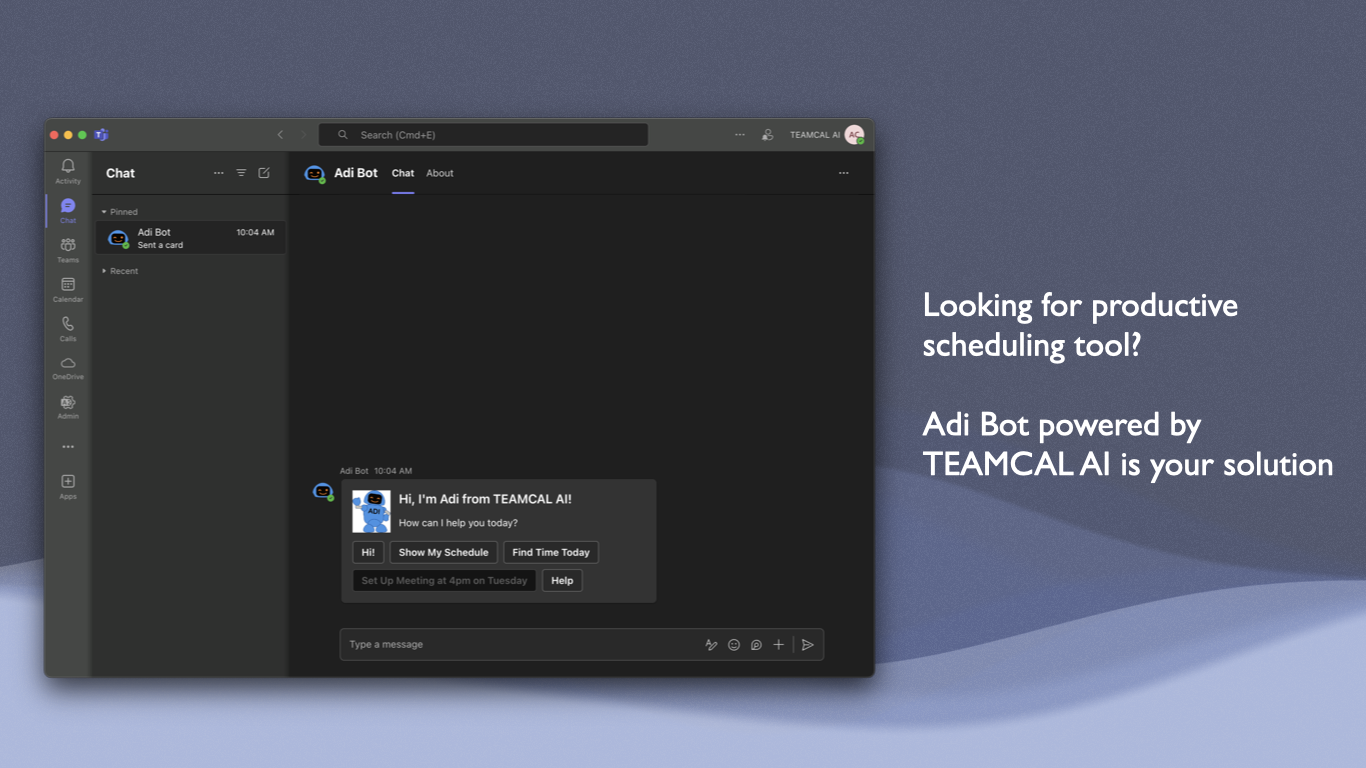Open the emoji picker

coord(734,645)
